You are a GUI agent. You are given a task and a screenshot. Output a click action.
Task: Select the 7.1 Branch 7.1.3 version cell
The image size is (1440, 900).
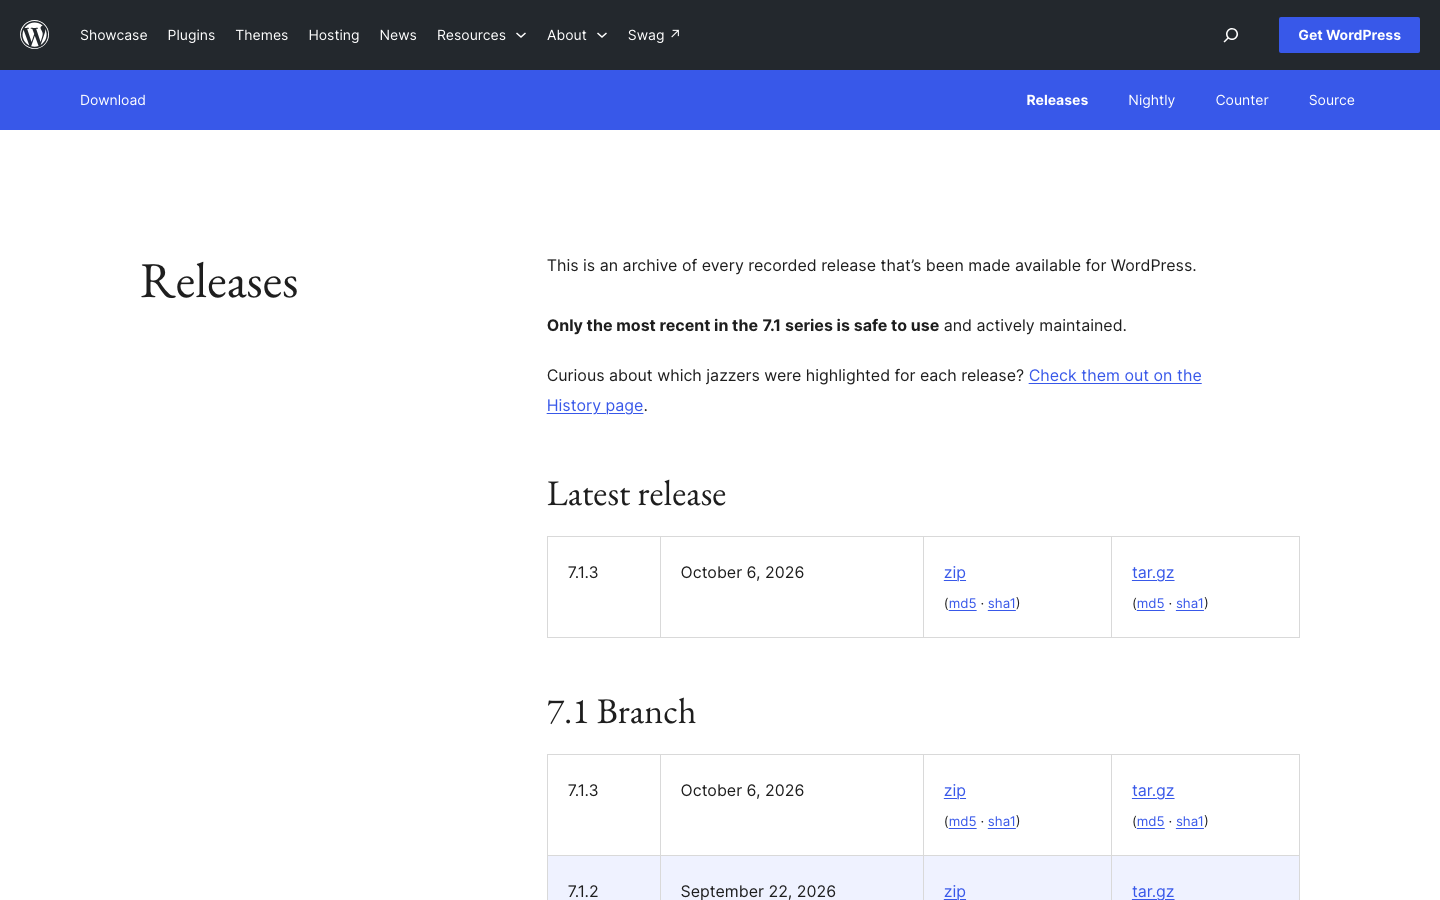pyautogui.click(x=603, y=805)
